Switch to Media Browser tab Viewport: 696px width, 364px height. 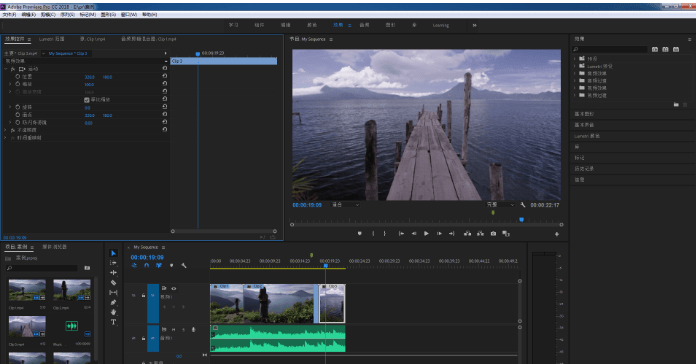click(54, 247)
